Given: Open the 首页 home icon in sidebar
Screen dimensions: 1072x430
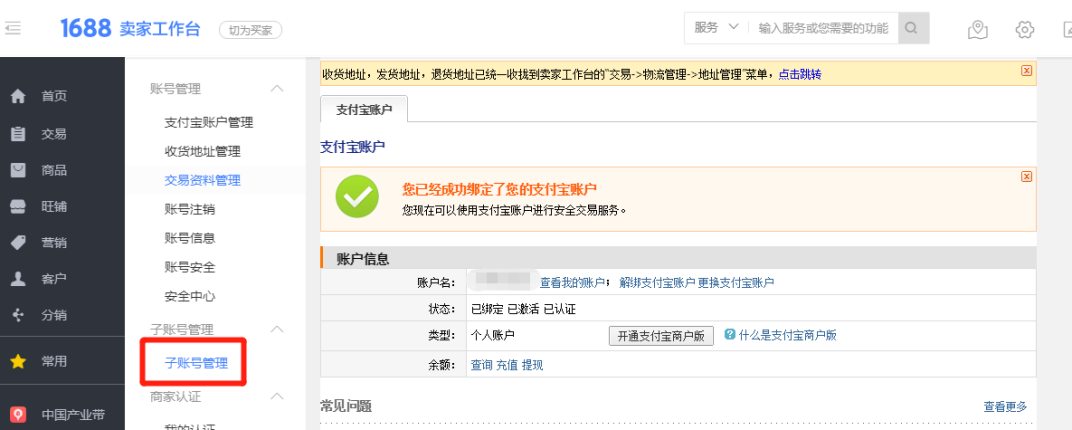Looking at the screenshot, I should coord(18,96).
